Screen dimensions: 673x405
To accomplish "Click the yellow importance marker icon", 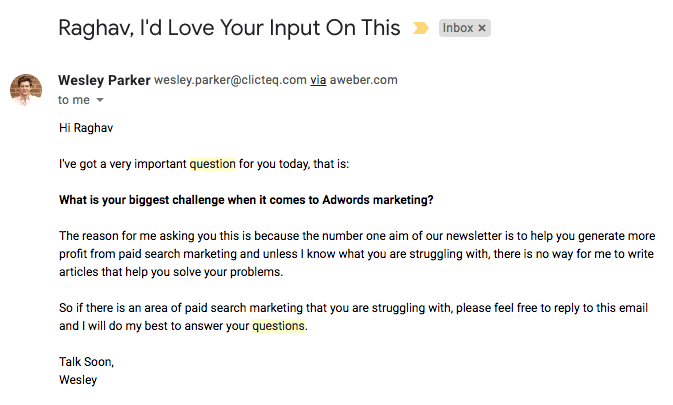I will (421, 28).
